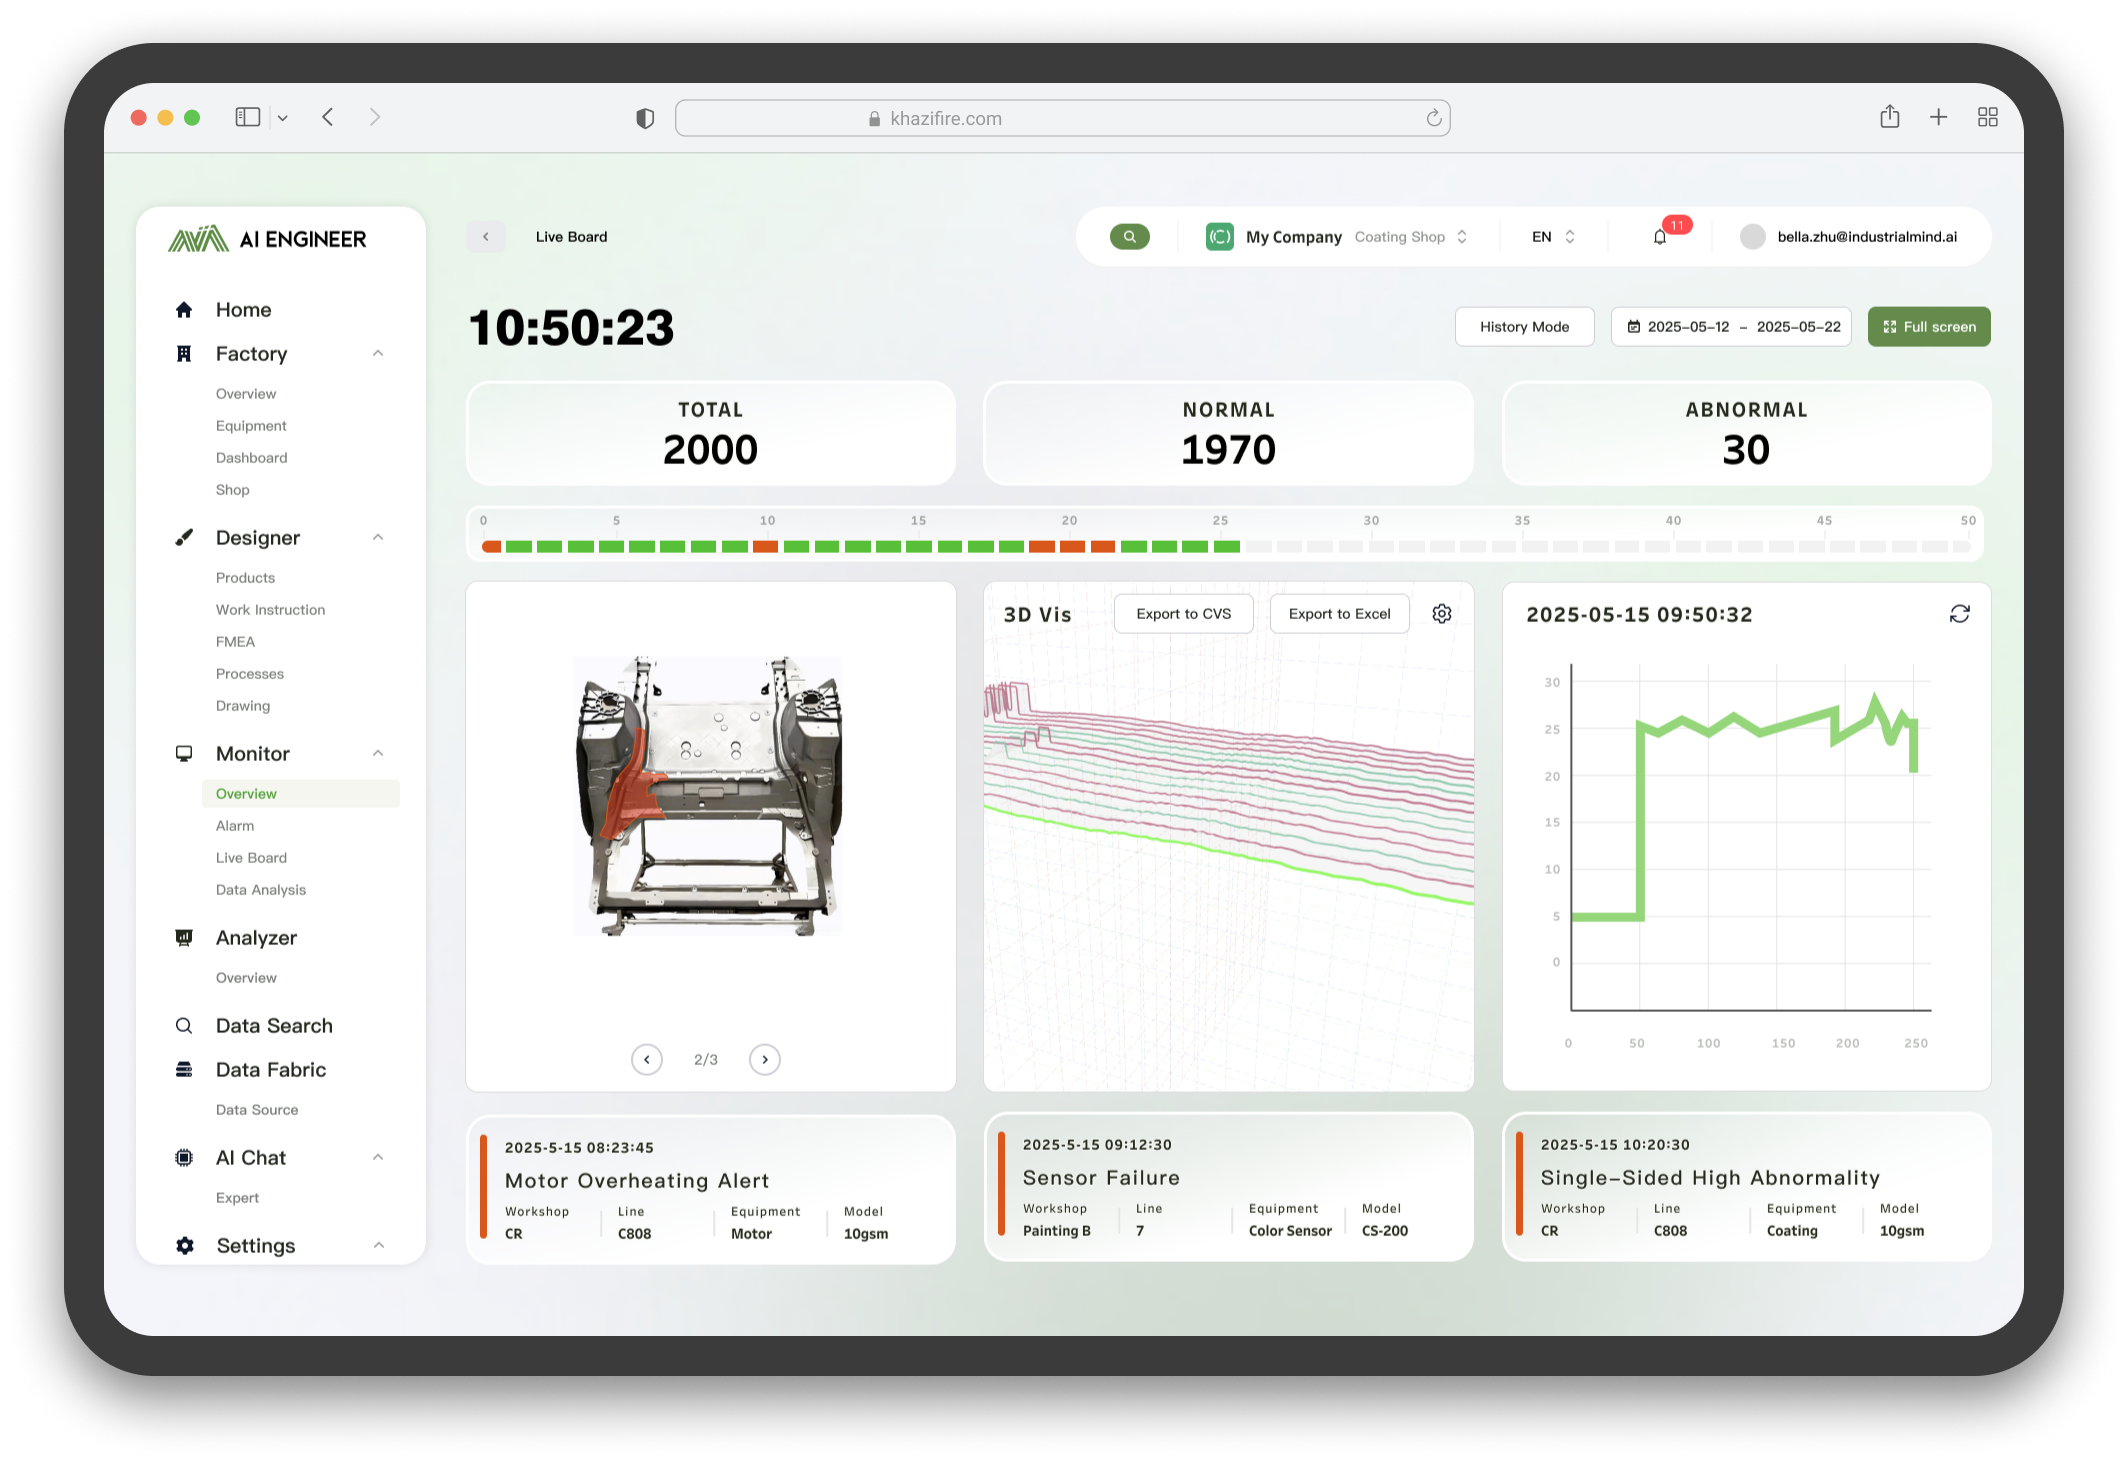Open Alarm under Monitor
The height and width of the screenshot is (1462, 2128).
coord(235,826)
